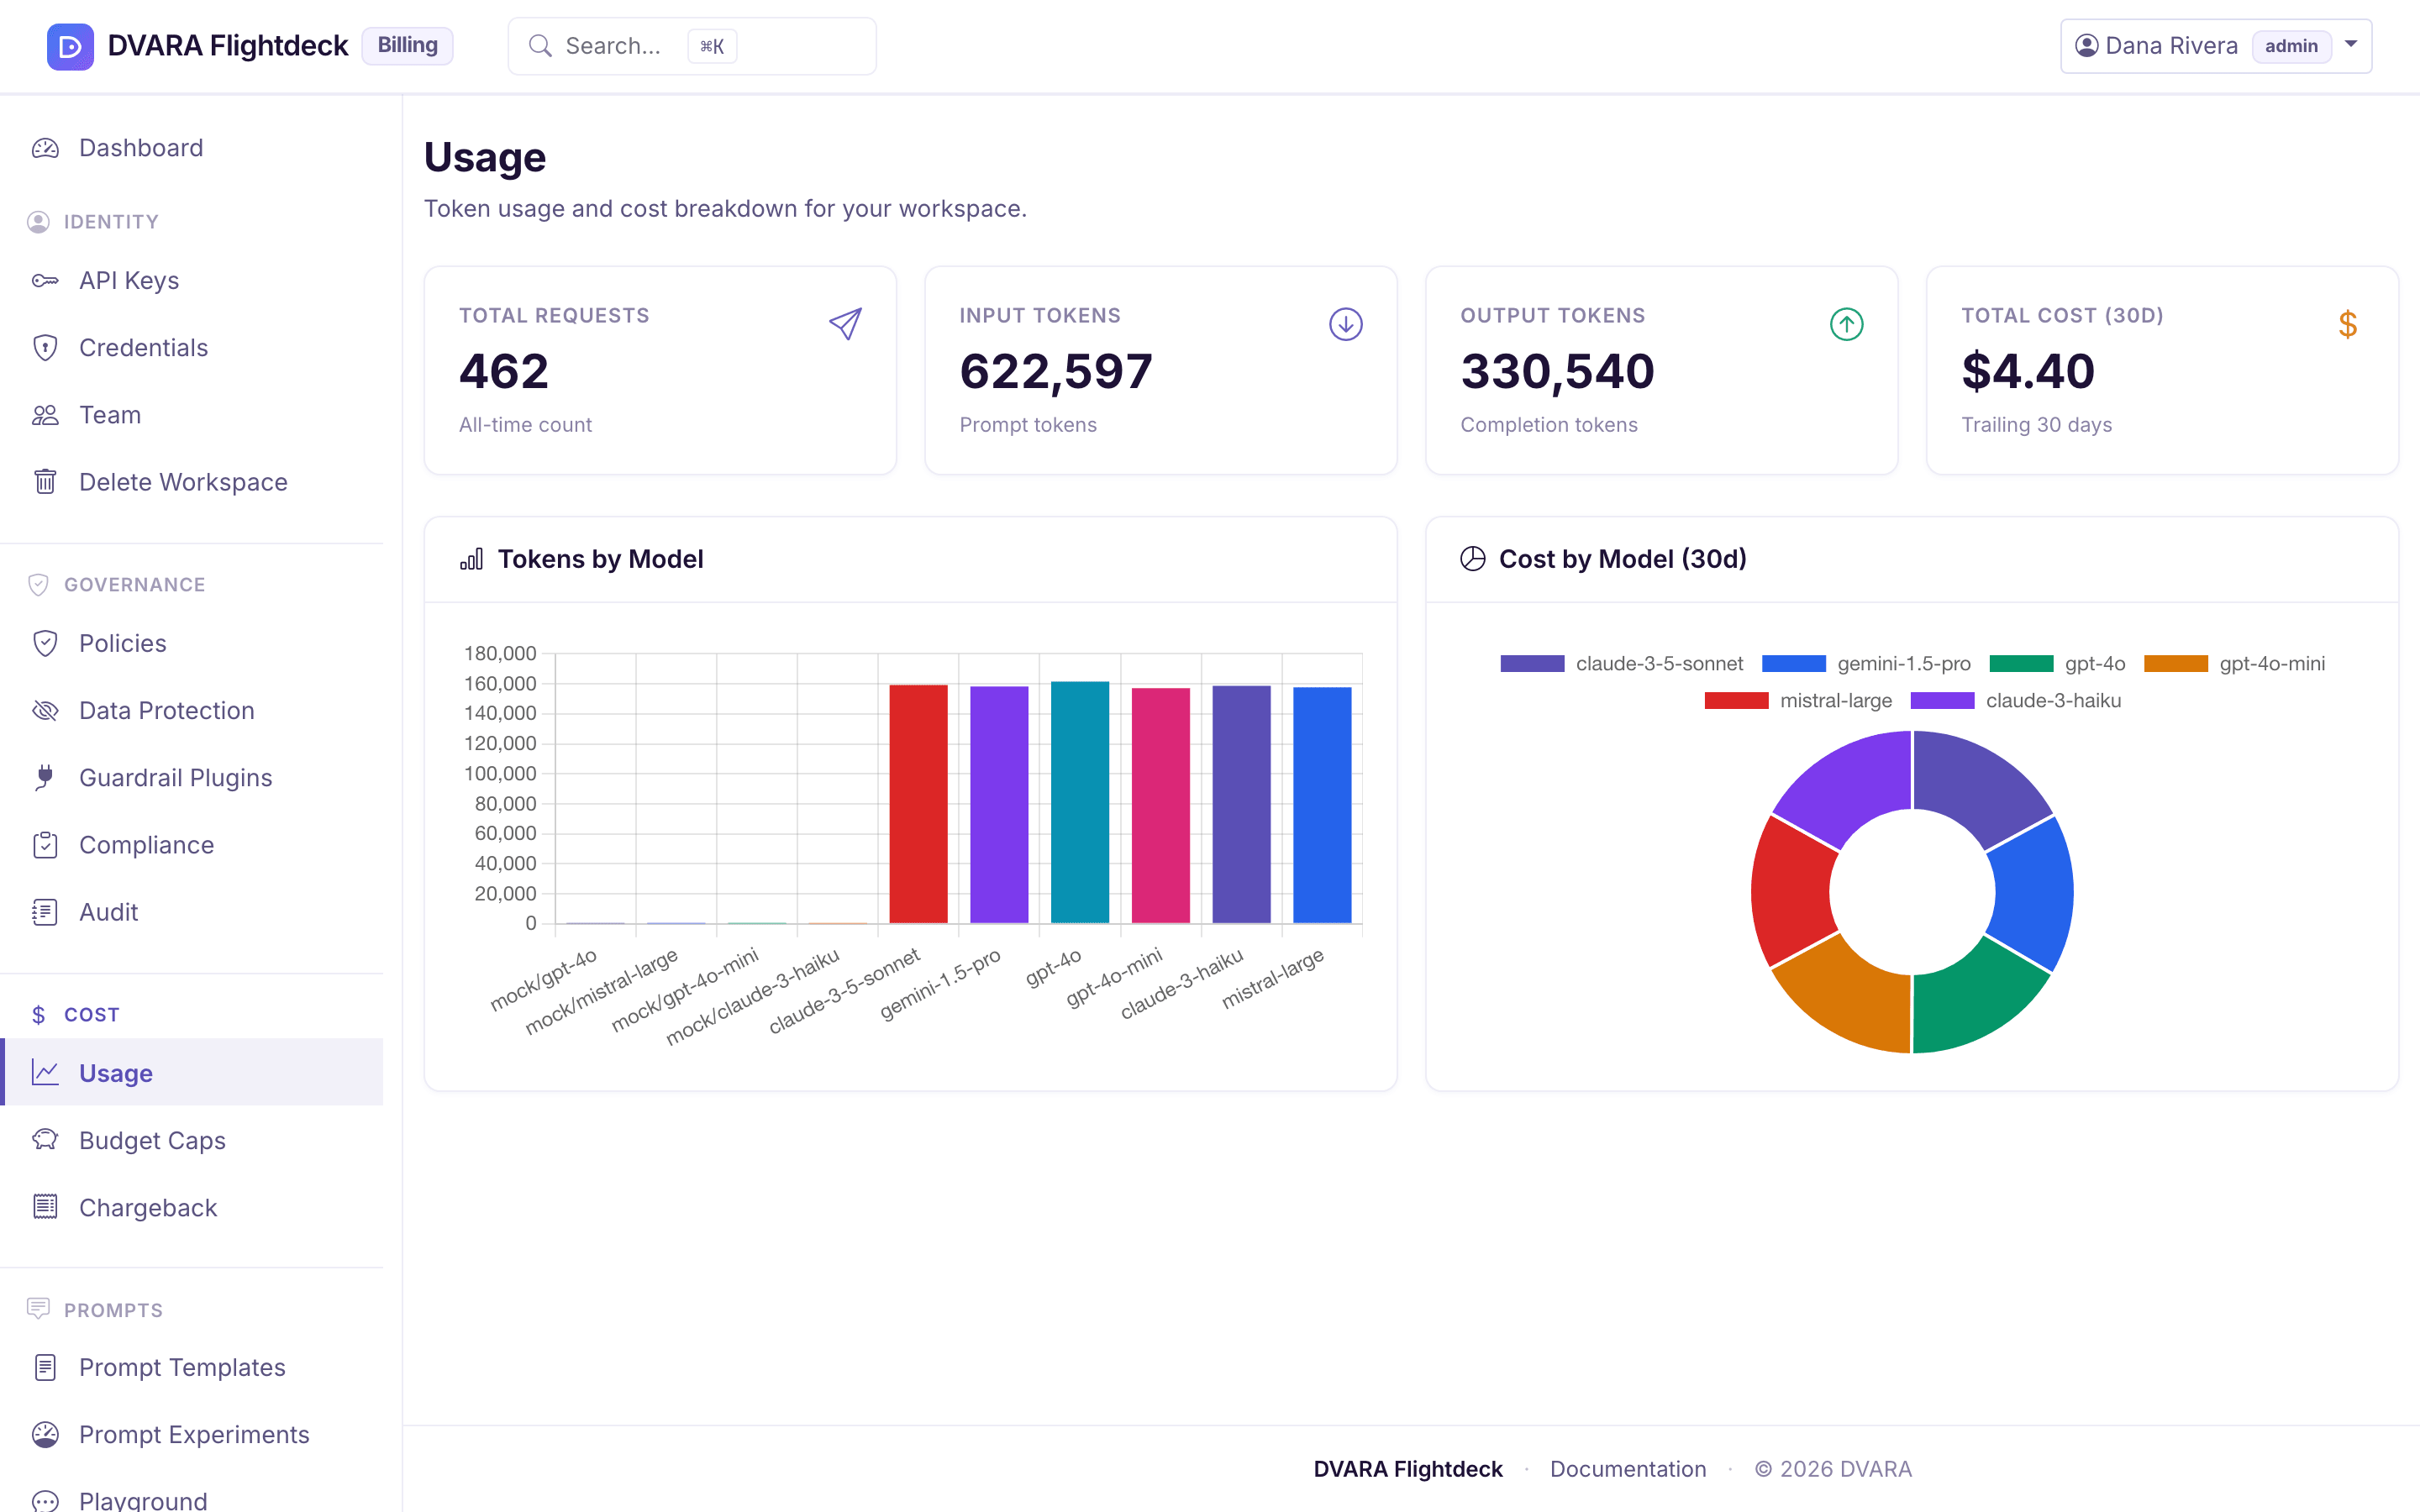Toggle gpt-4o-mini legend entry in cost chart
Viewport: 2420px width, 1512px height.
(2234, 664)
